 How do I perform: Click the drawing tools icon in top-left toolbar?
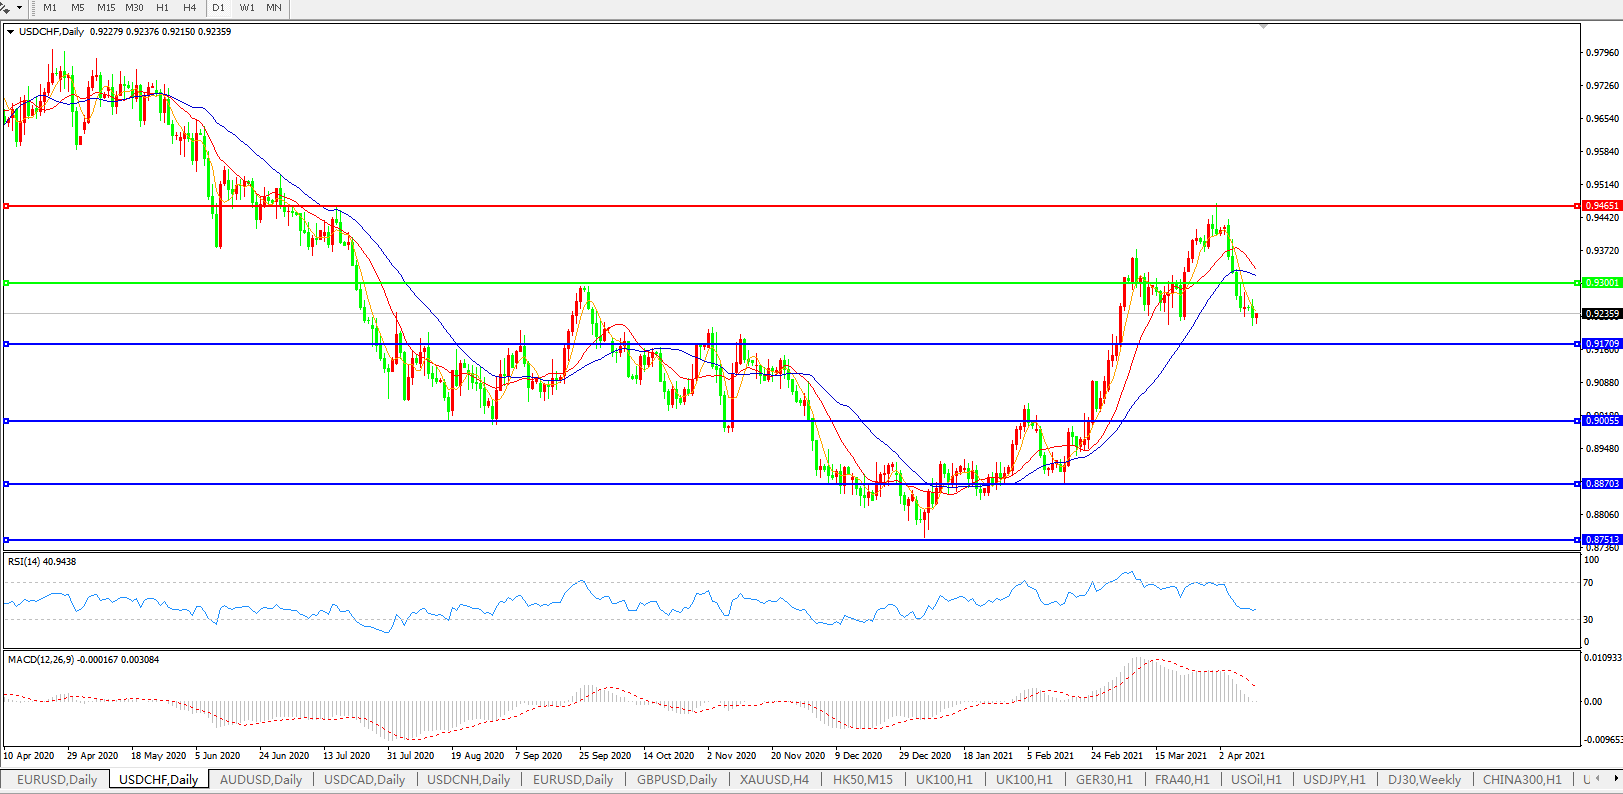pos(6,7)
